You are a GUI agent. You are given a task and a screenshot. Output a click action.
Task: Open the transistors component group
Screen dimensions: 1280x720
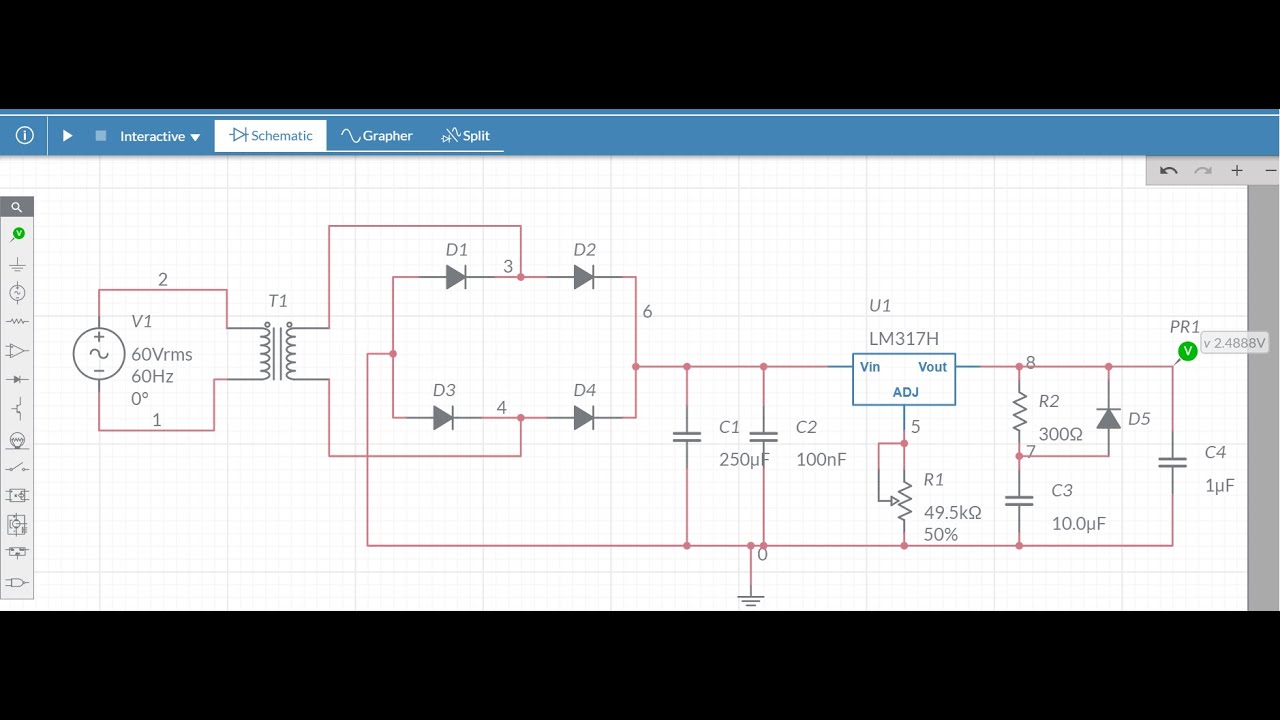17,408
